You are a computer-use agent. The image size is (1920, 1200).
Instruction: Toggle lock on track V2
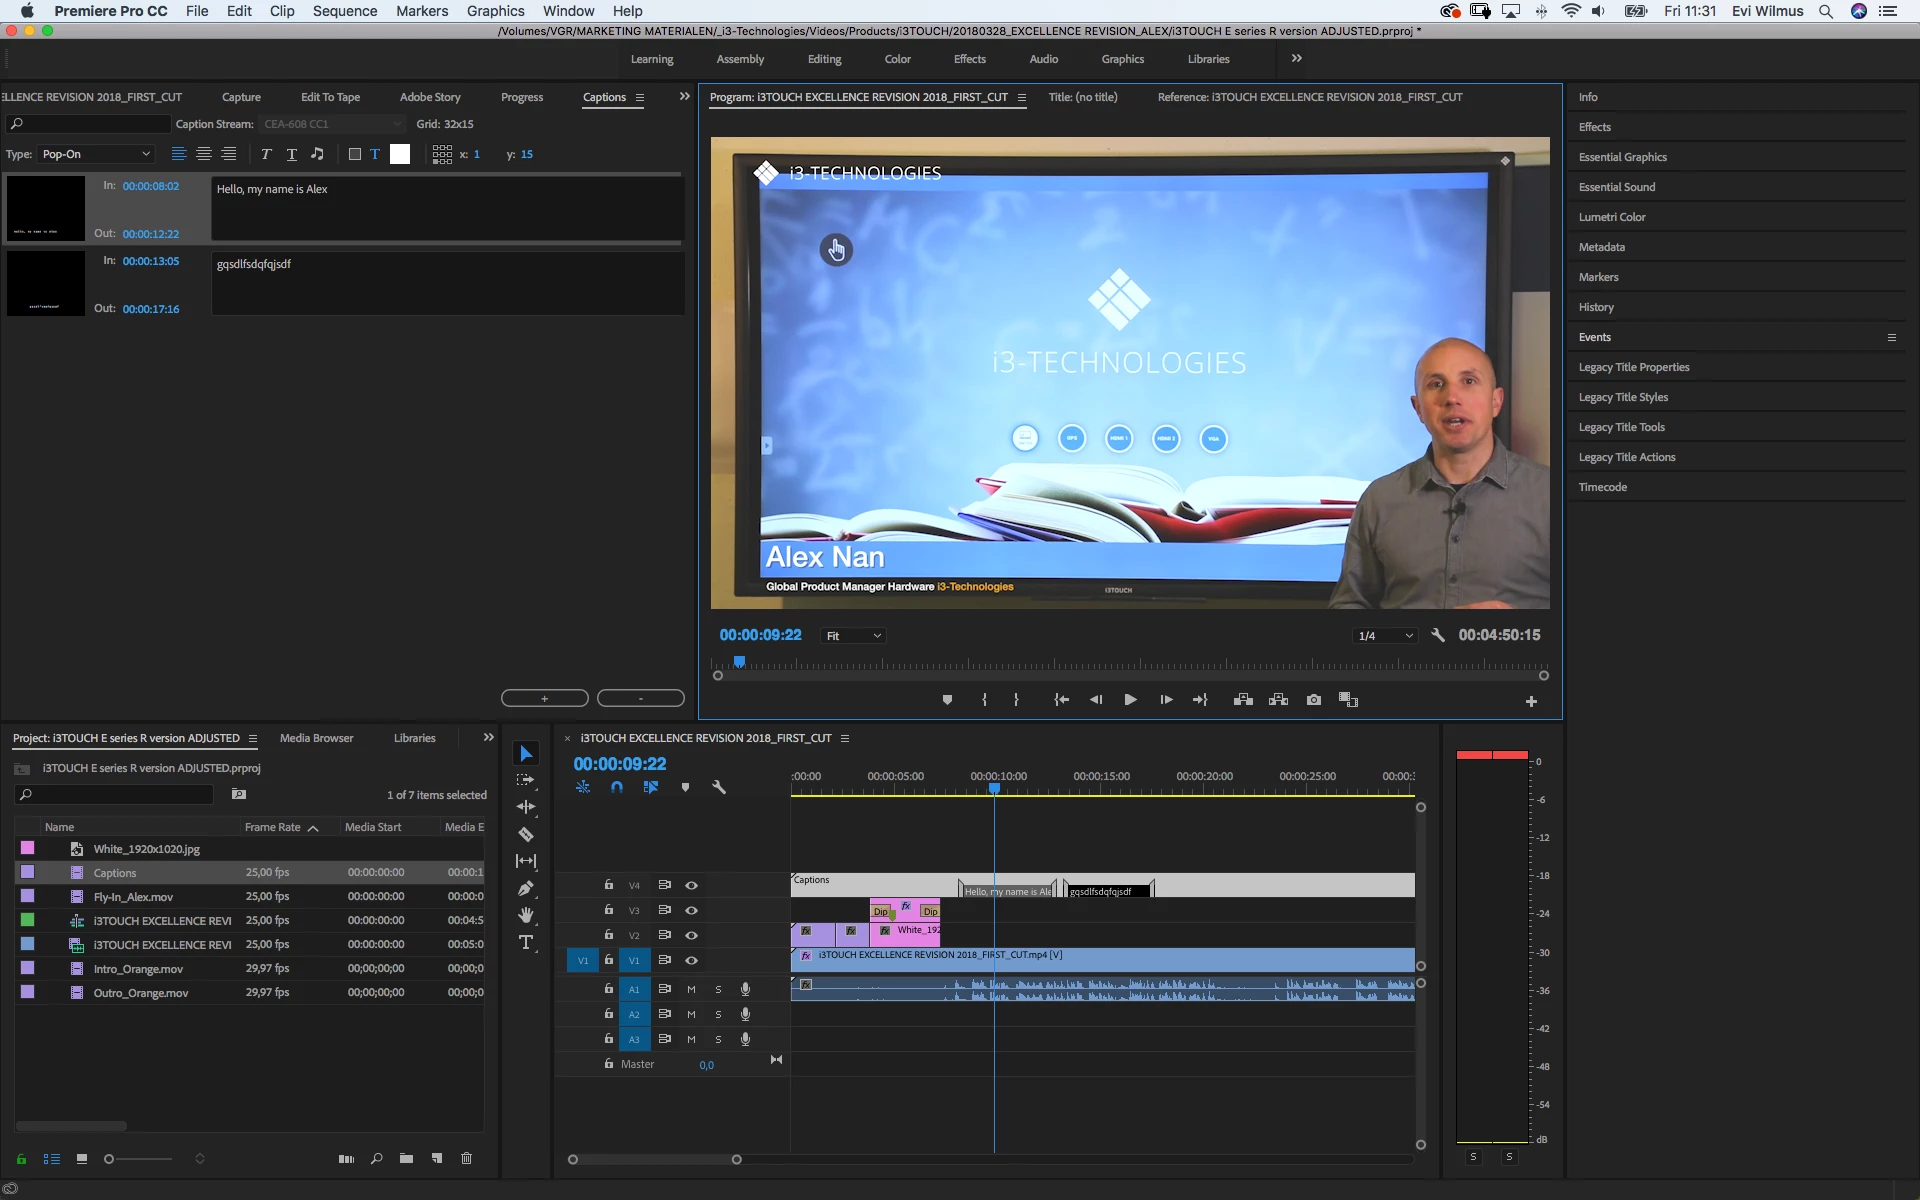(608, 934)
